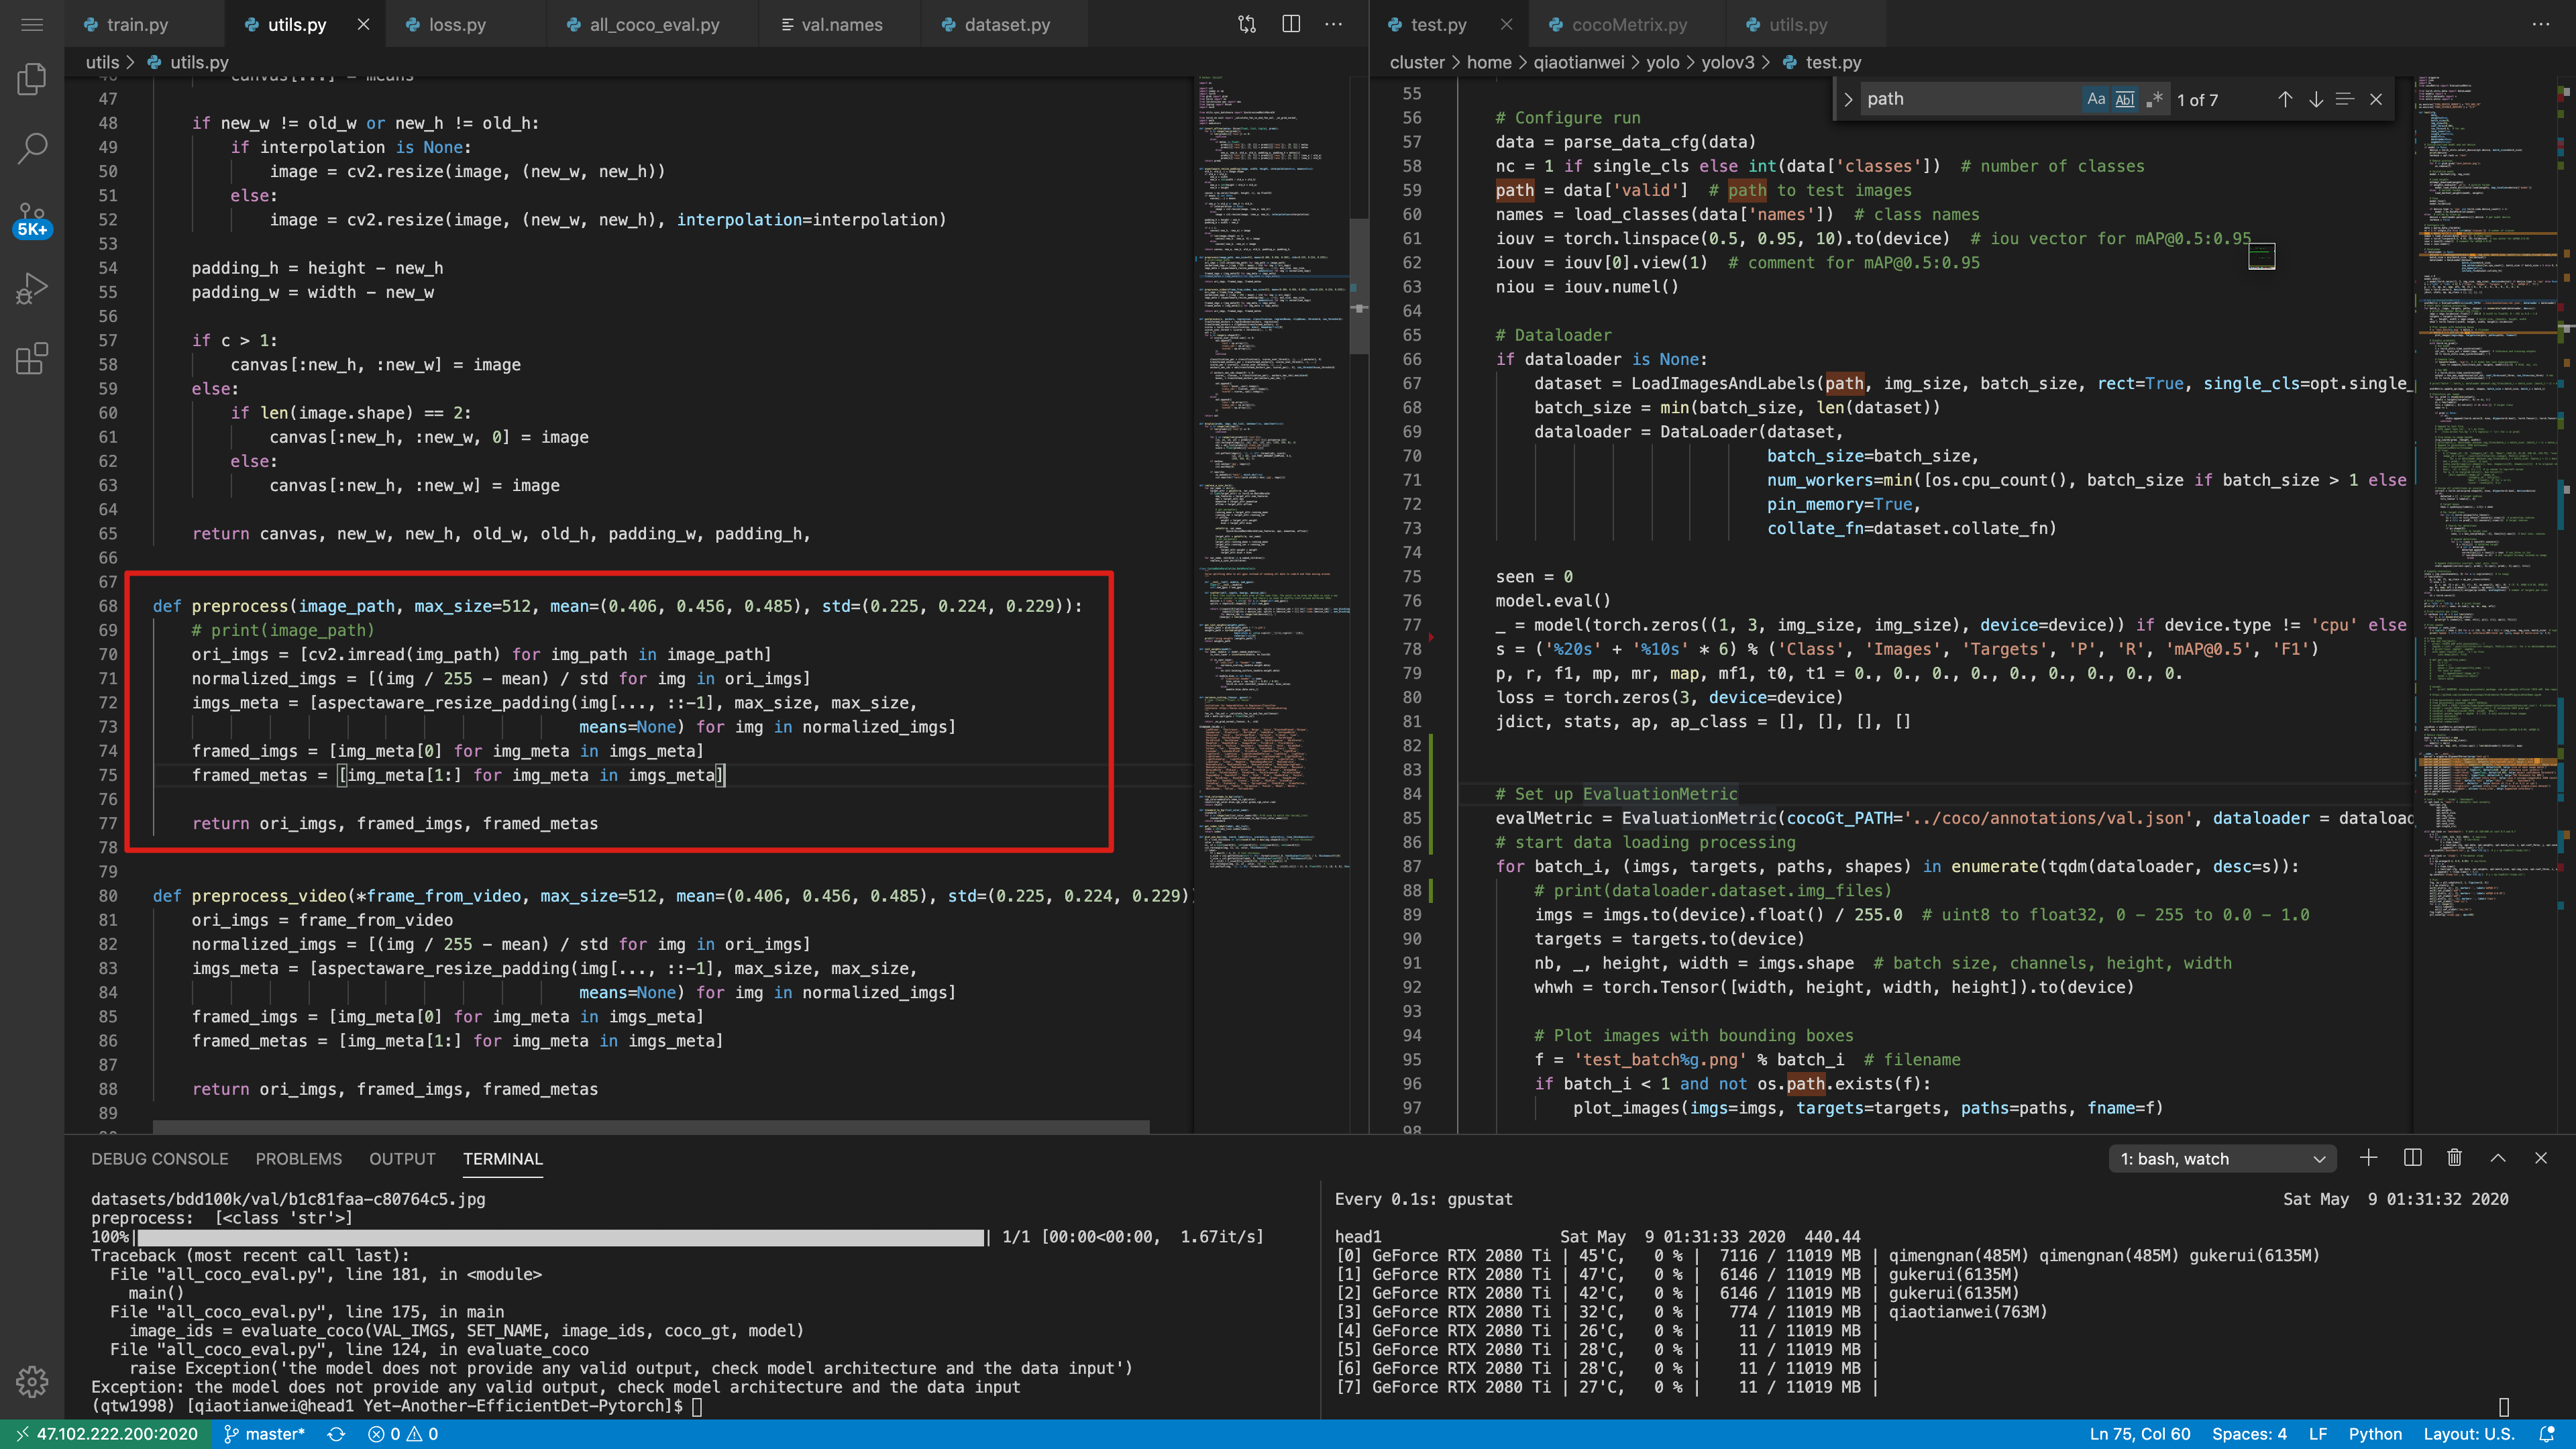Disable Match Whole Word in the find widget
Viewport: 2576px width, 1449px height.
2125,99
